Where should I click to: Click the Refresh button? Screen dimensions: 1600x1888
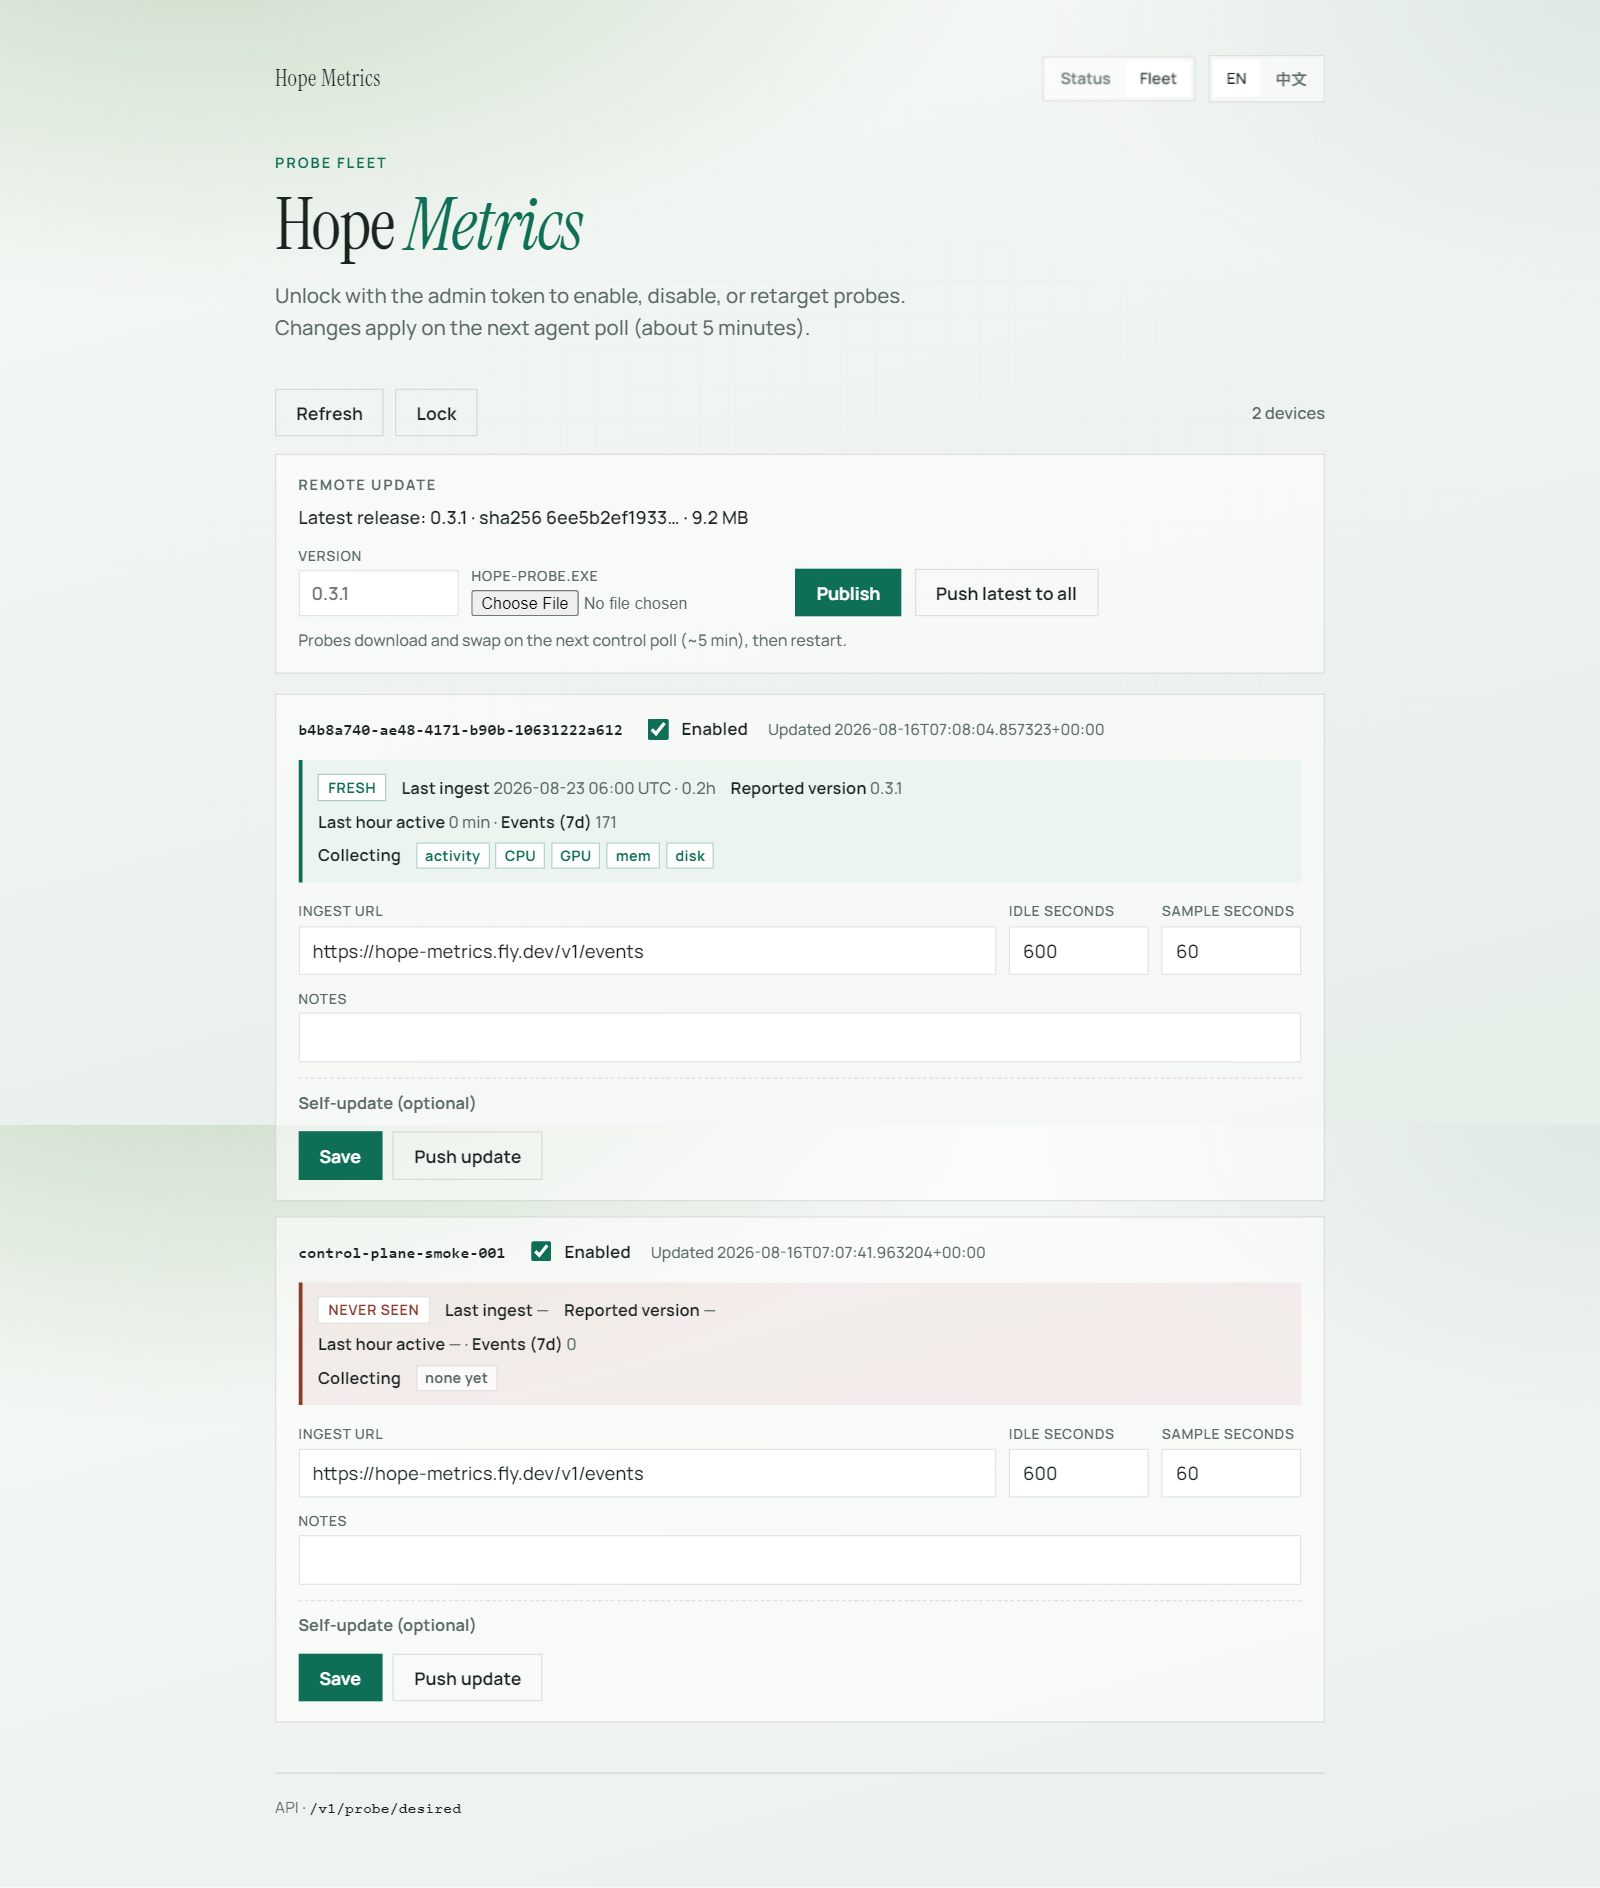point(329,413)
